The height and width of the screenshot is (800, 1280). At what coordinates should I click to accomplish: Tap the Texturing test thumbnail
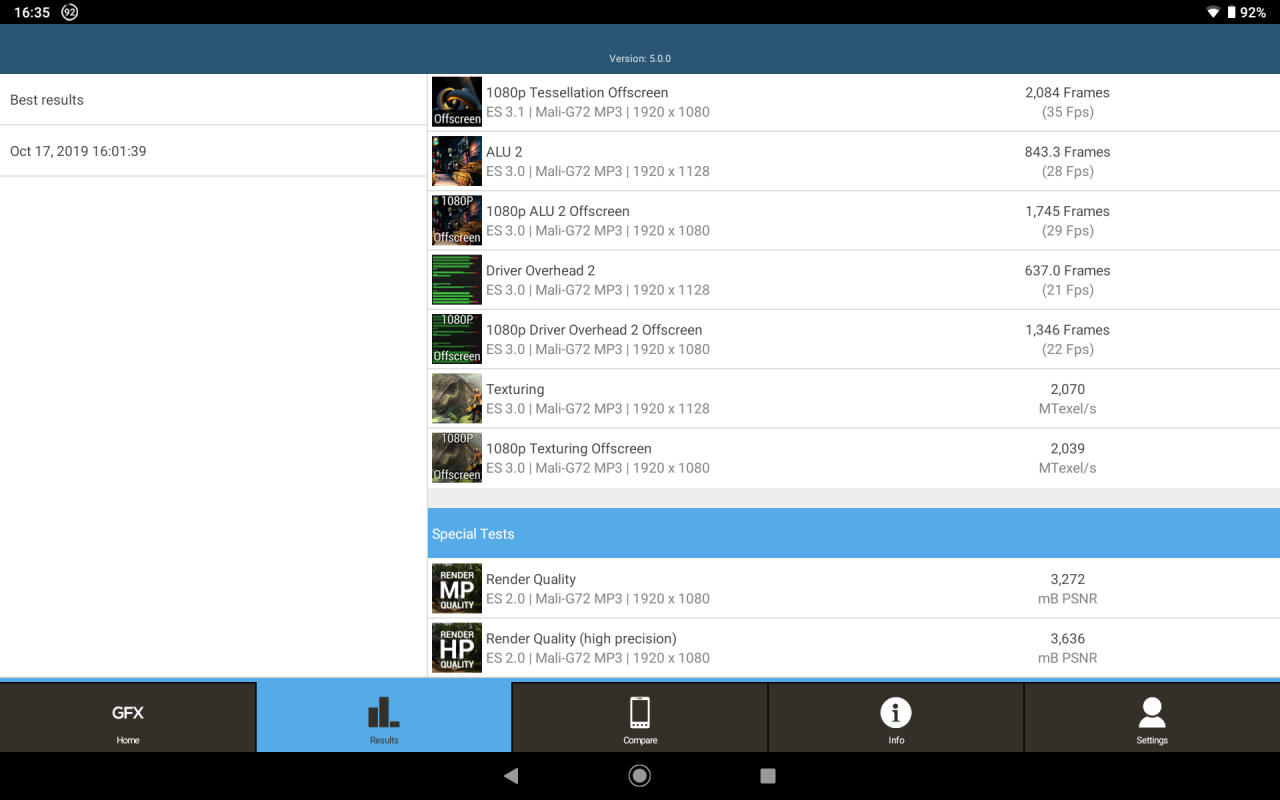pyautogui.click(x=457, y=398)
